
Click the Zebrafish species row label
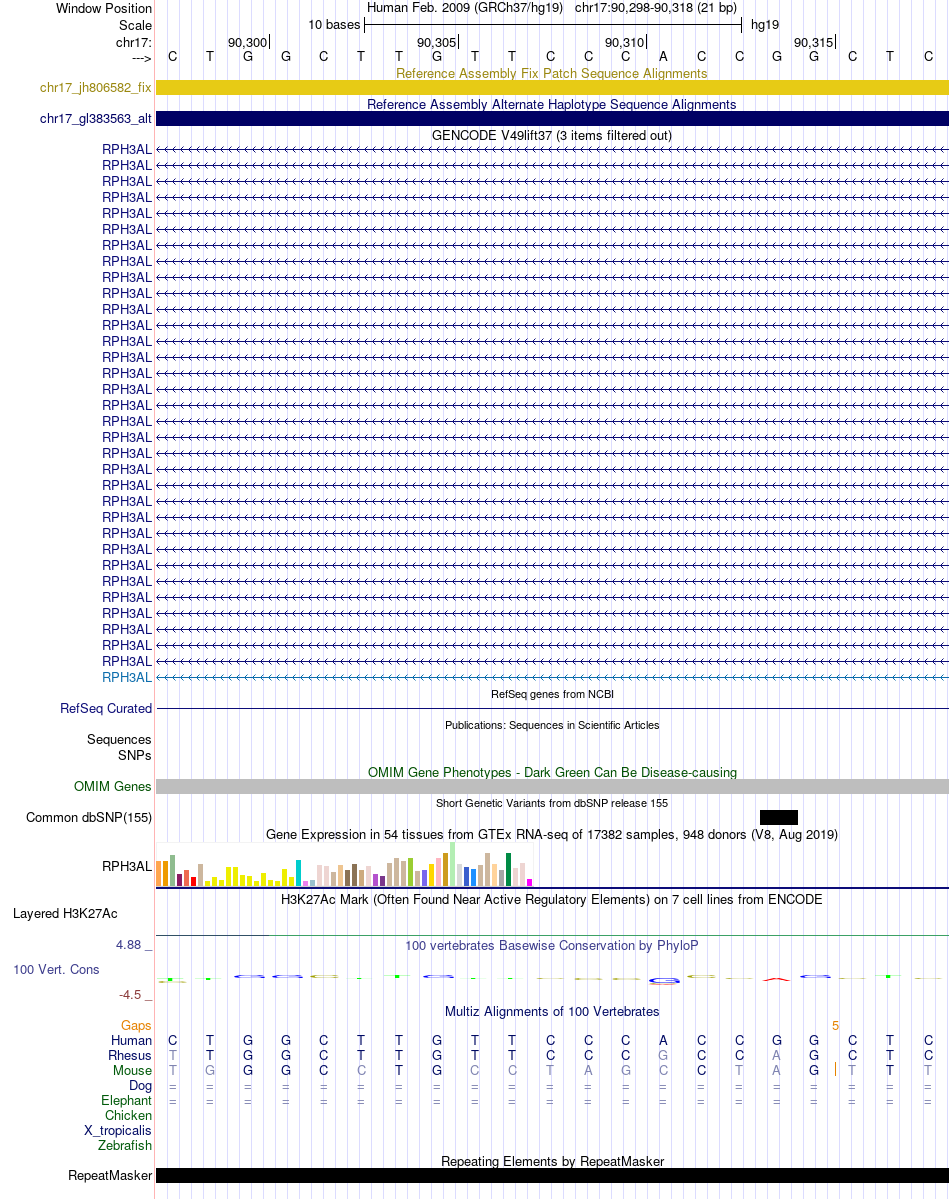coord(125,1145)
